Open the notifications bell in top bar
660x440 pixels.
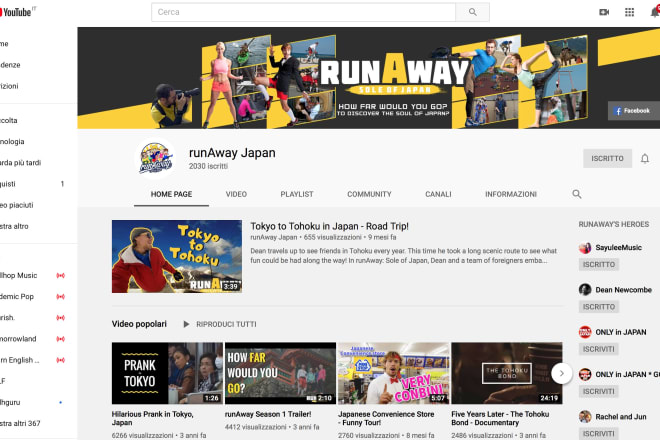pos(655,12)
